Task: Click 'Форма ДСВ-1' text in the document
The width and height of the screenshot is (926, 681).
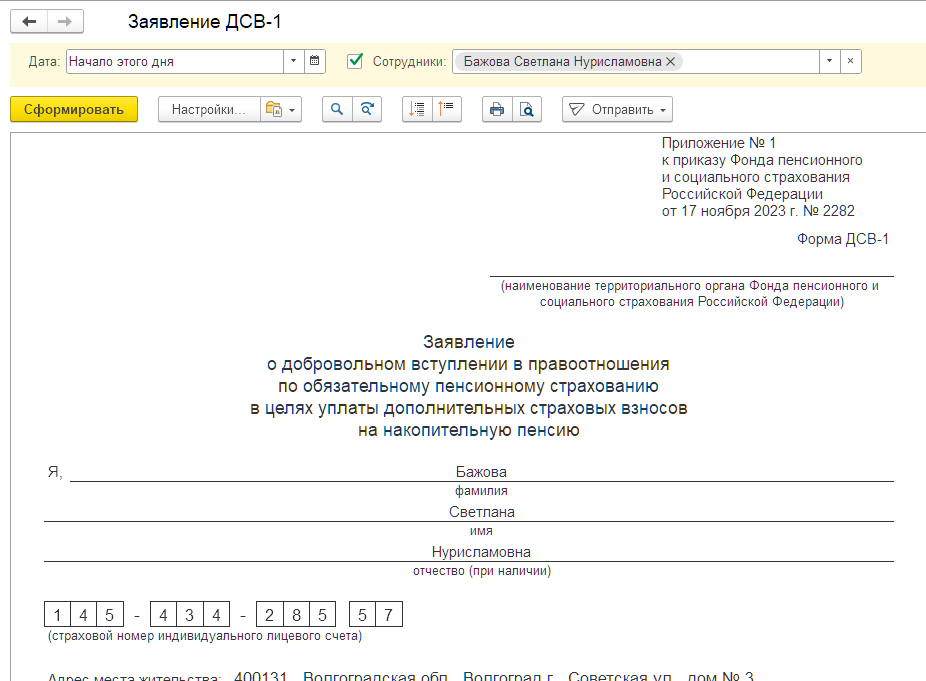Action: (843, 239)
